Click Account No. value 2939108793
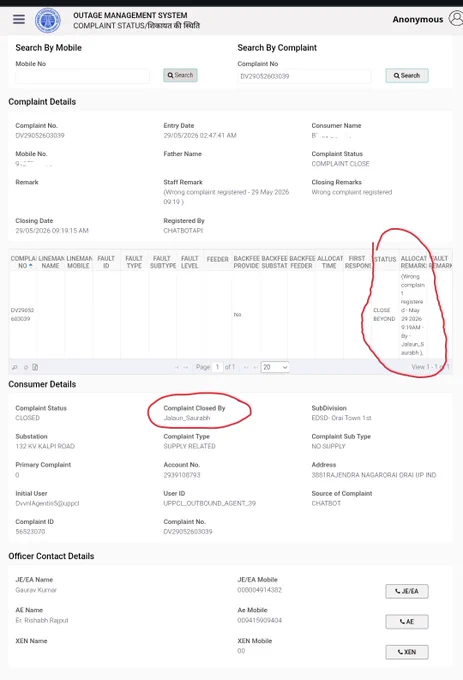Screen dimensions: 463x680 [x=182, y=475]
